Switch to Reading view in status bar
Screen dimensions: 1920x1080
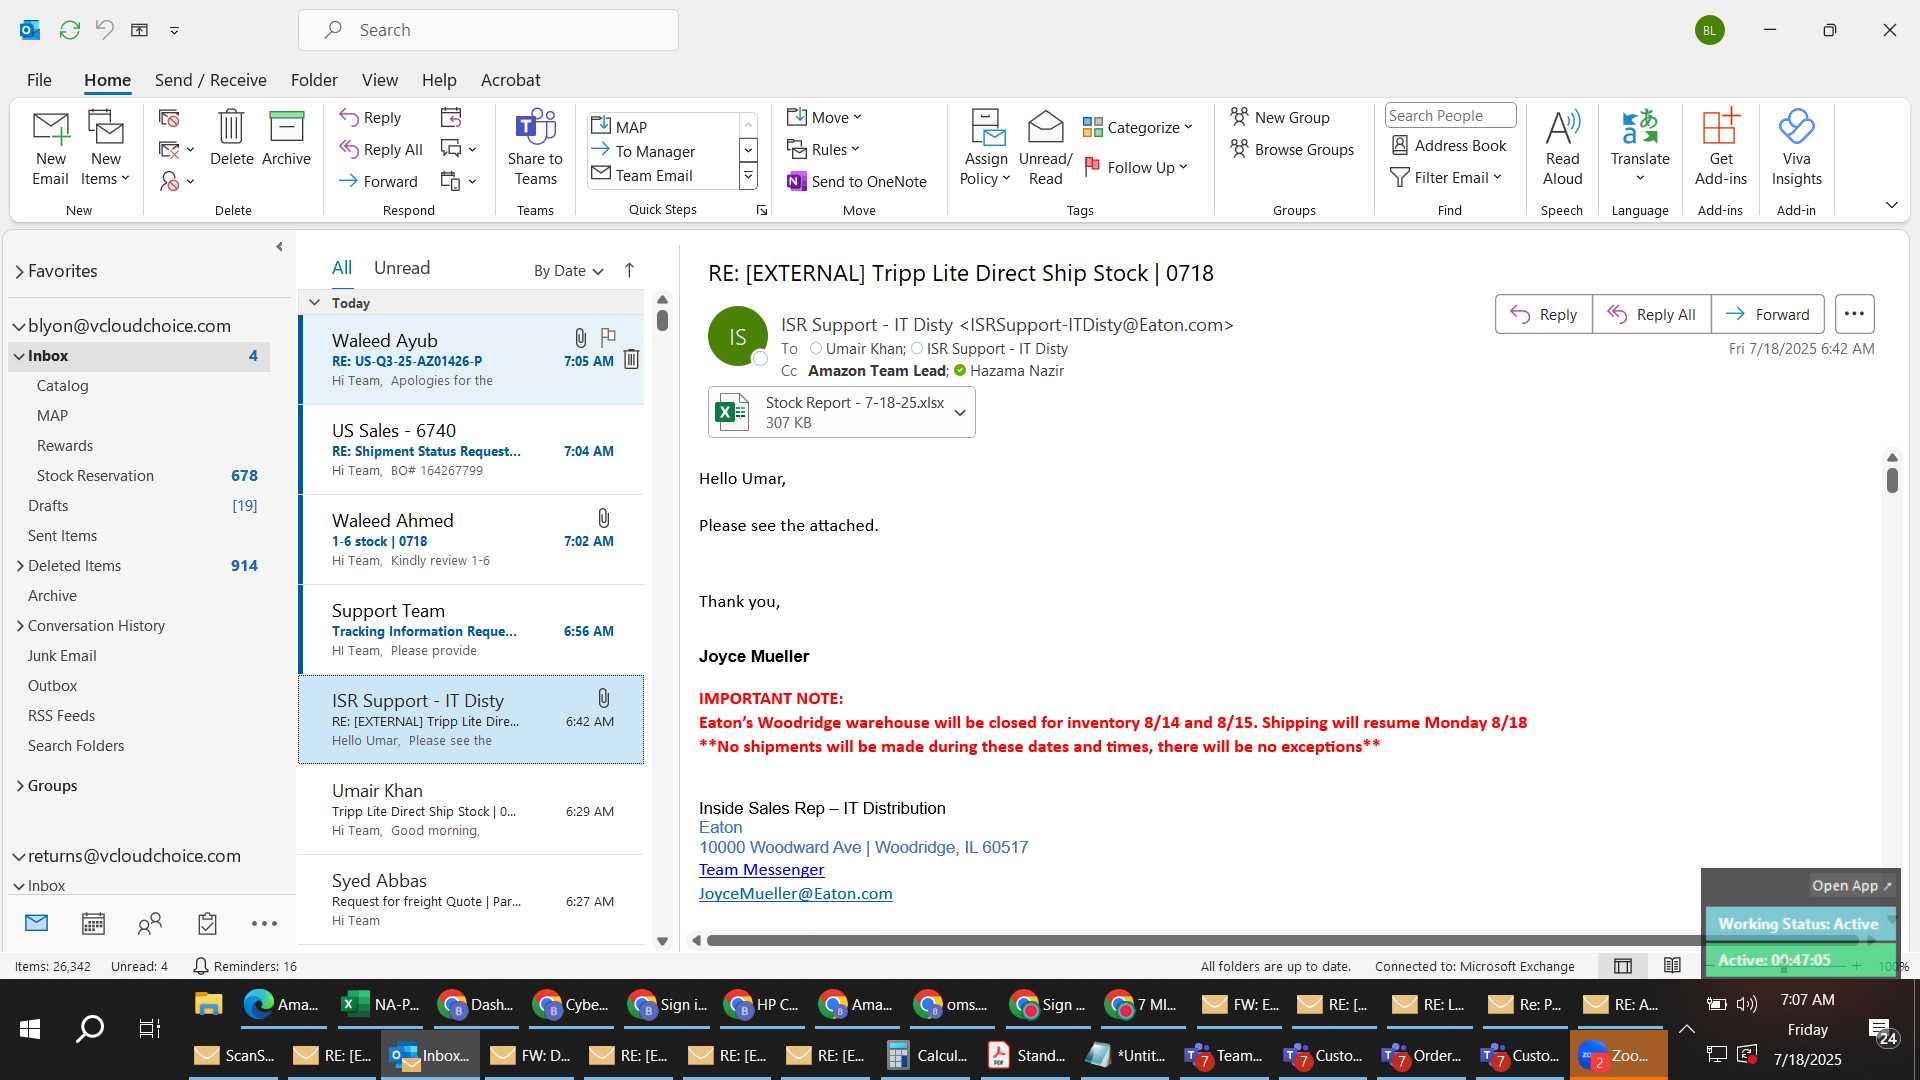1672,966
